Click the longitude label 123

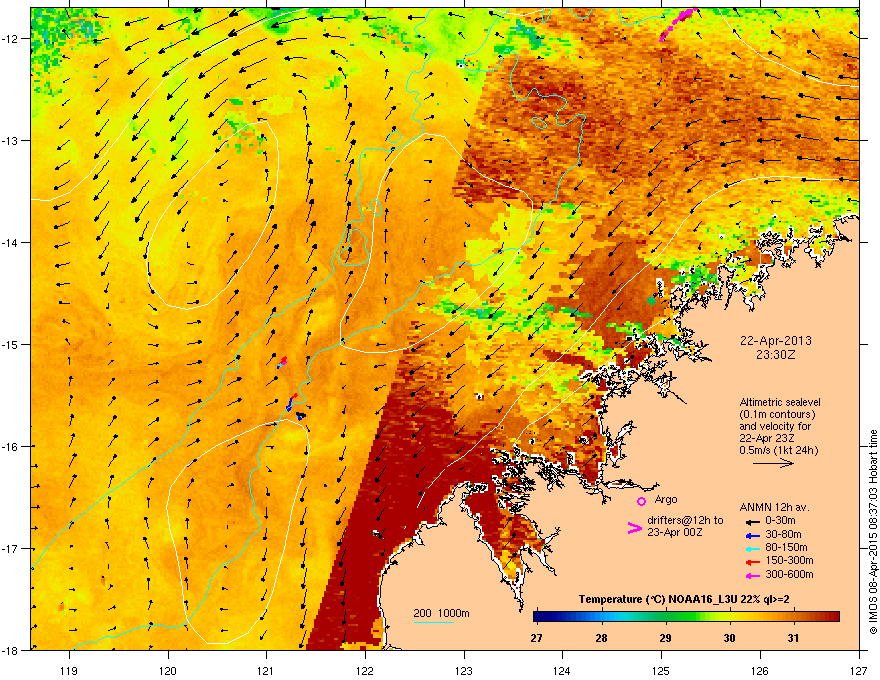pyautogui.click(x=464, y=670)
